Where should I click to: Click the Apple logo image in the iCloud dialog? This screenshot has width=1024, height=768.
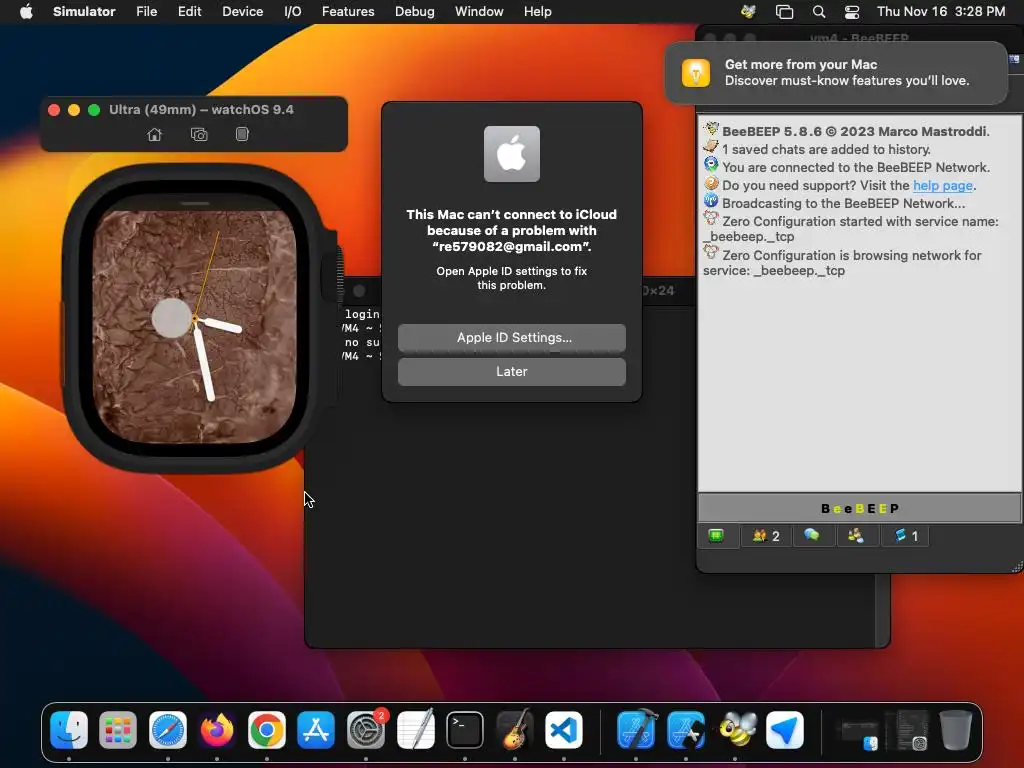[511, 154]
